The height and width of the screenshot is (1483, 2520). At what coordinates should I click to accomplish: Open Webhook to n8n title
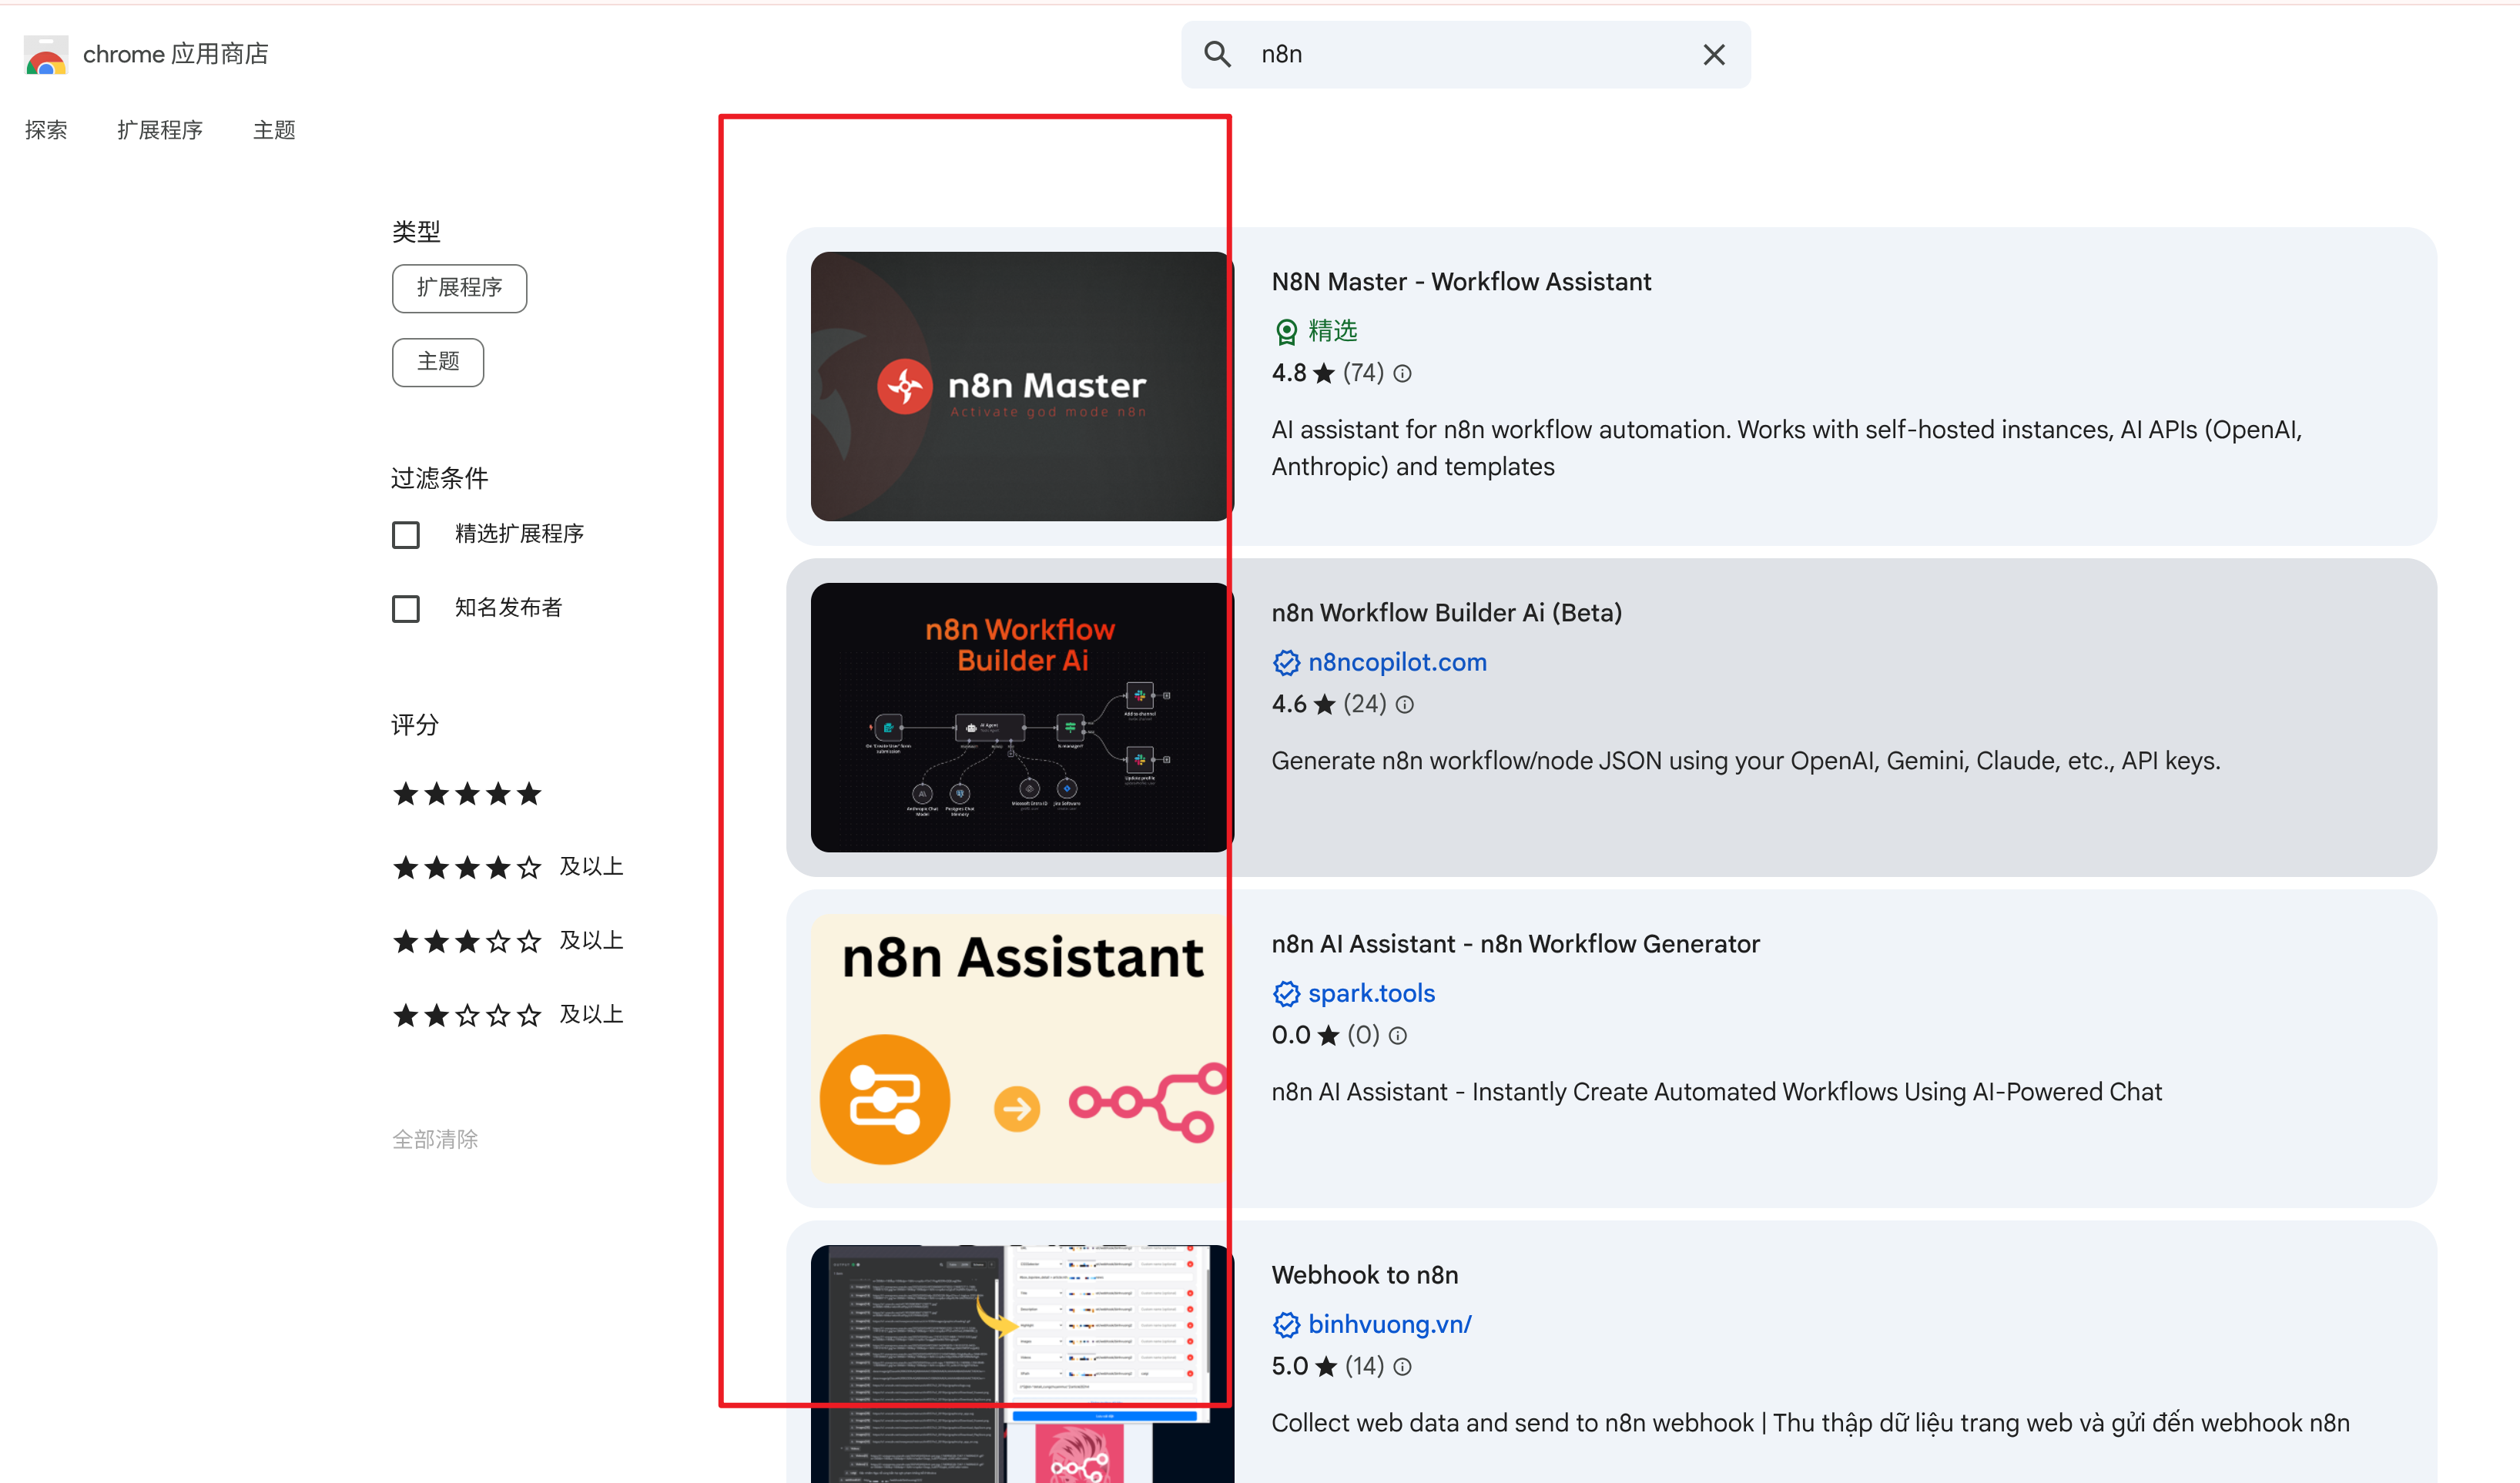pyautogui.click(x=1364, y=1275)
